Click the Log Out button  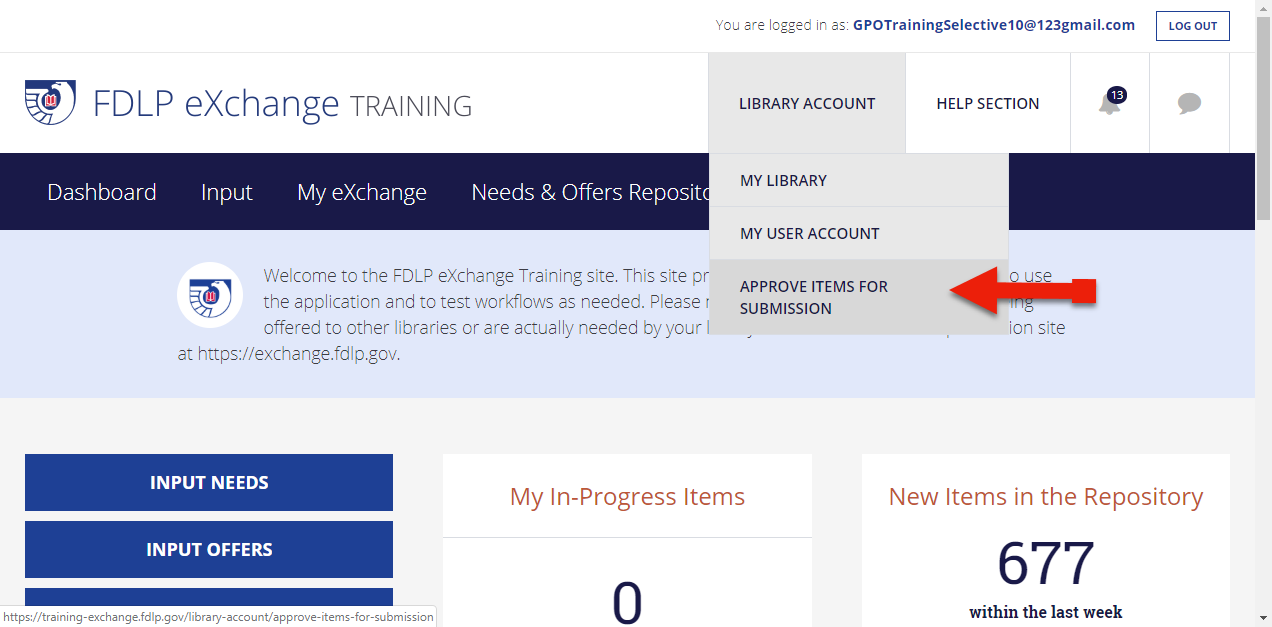click(1192, 26)
